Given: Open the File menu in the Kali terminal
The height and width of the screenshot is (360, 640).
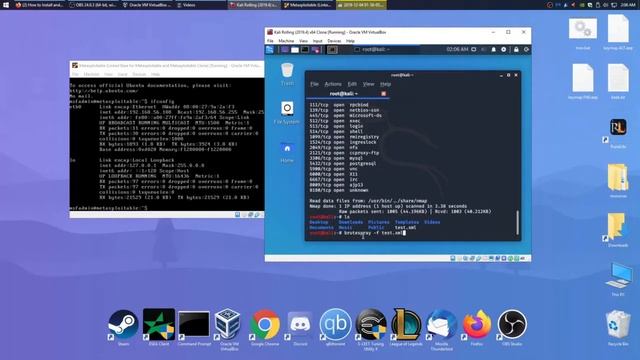Looking at the screenshot, I should coord(314,84).
